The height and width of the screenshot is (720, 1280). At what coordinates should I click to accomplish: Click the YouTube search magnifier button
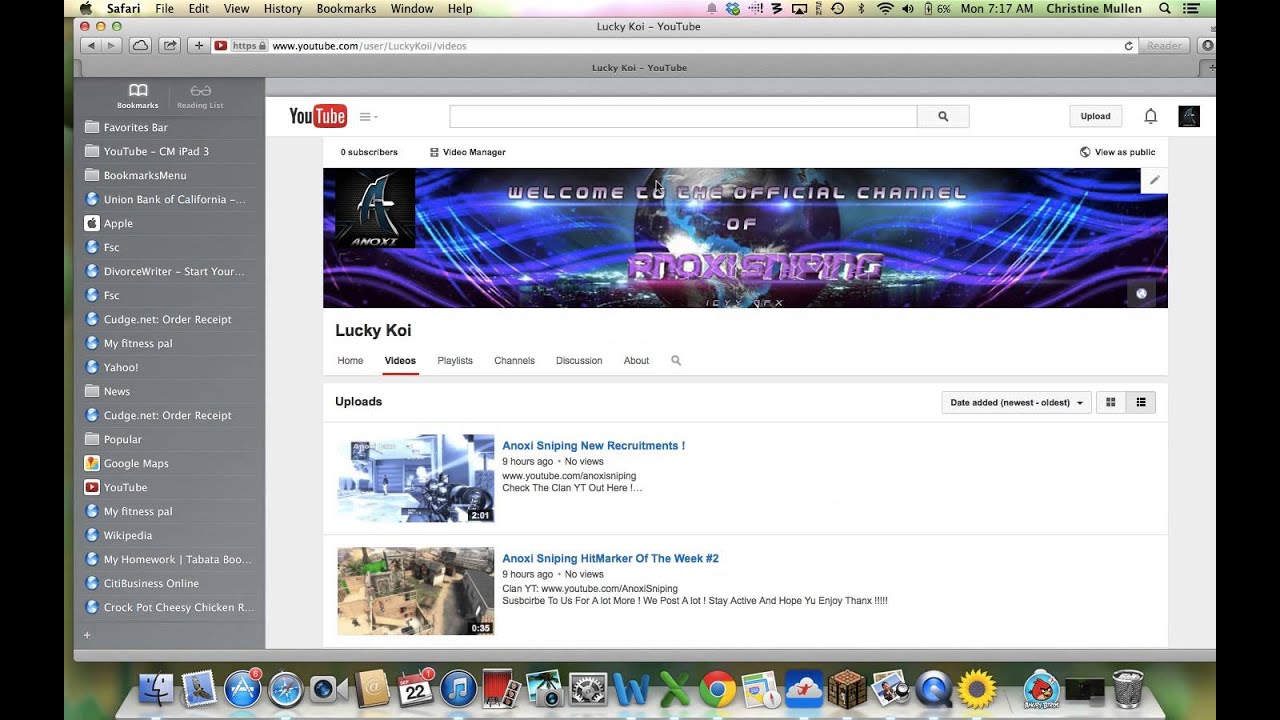(943, 116)
